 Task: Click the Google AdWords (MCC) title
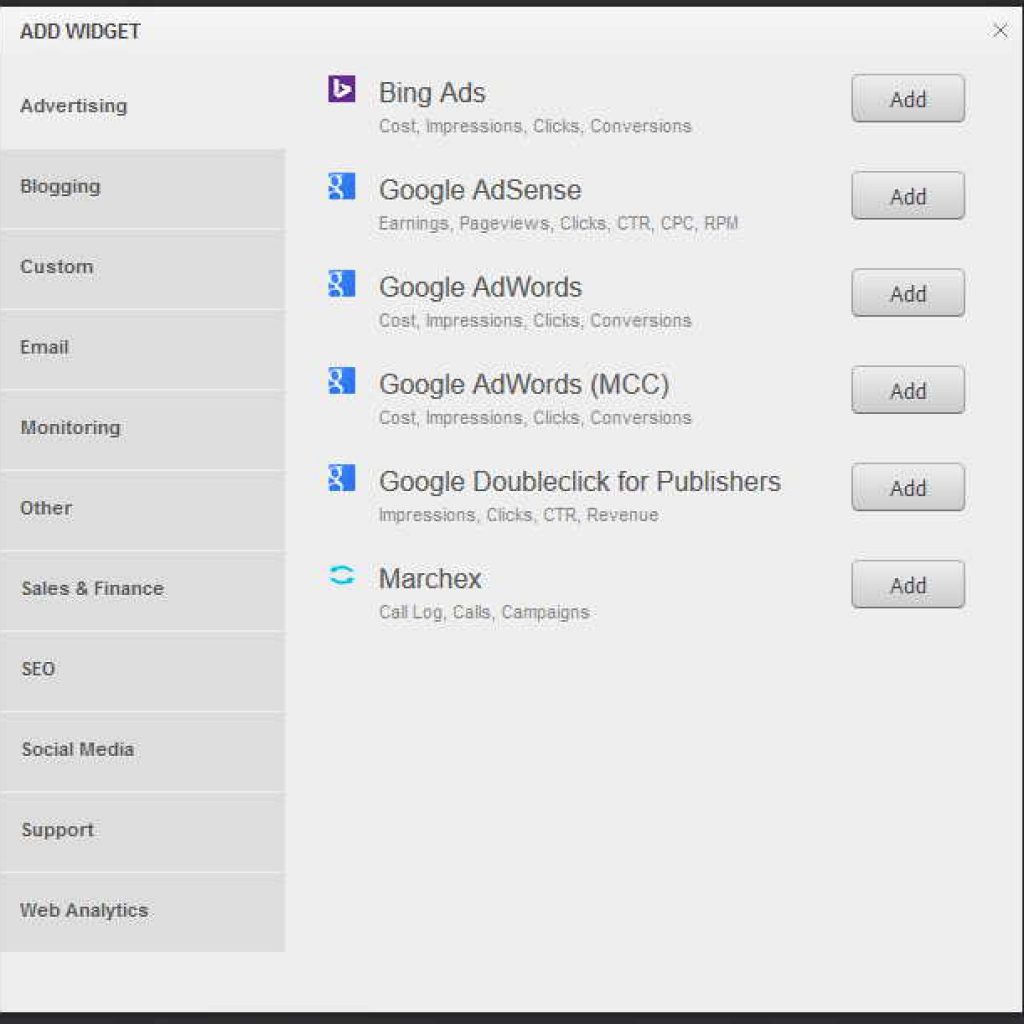524,385
